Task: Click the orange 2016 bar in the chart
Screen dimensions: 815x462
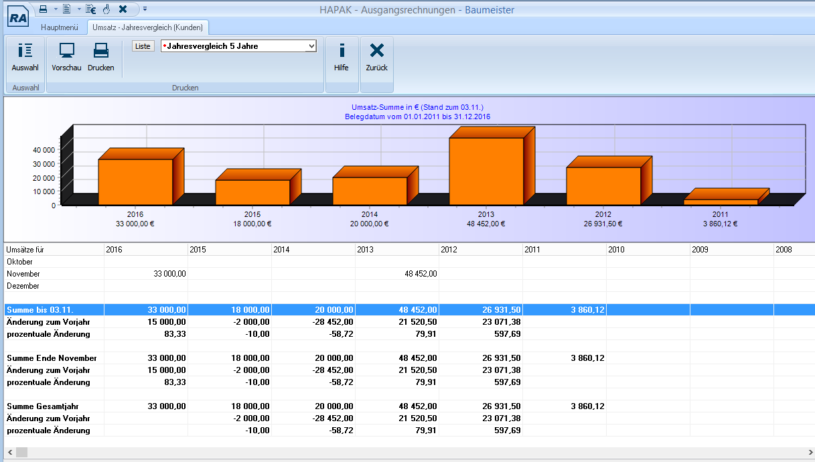Action: coord(136,182)
